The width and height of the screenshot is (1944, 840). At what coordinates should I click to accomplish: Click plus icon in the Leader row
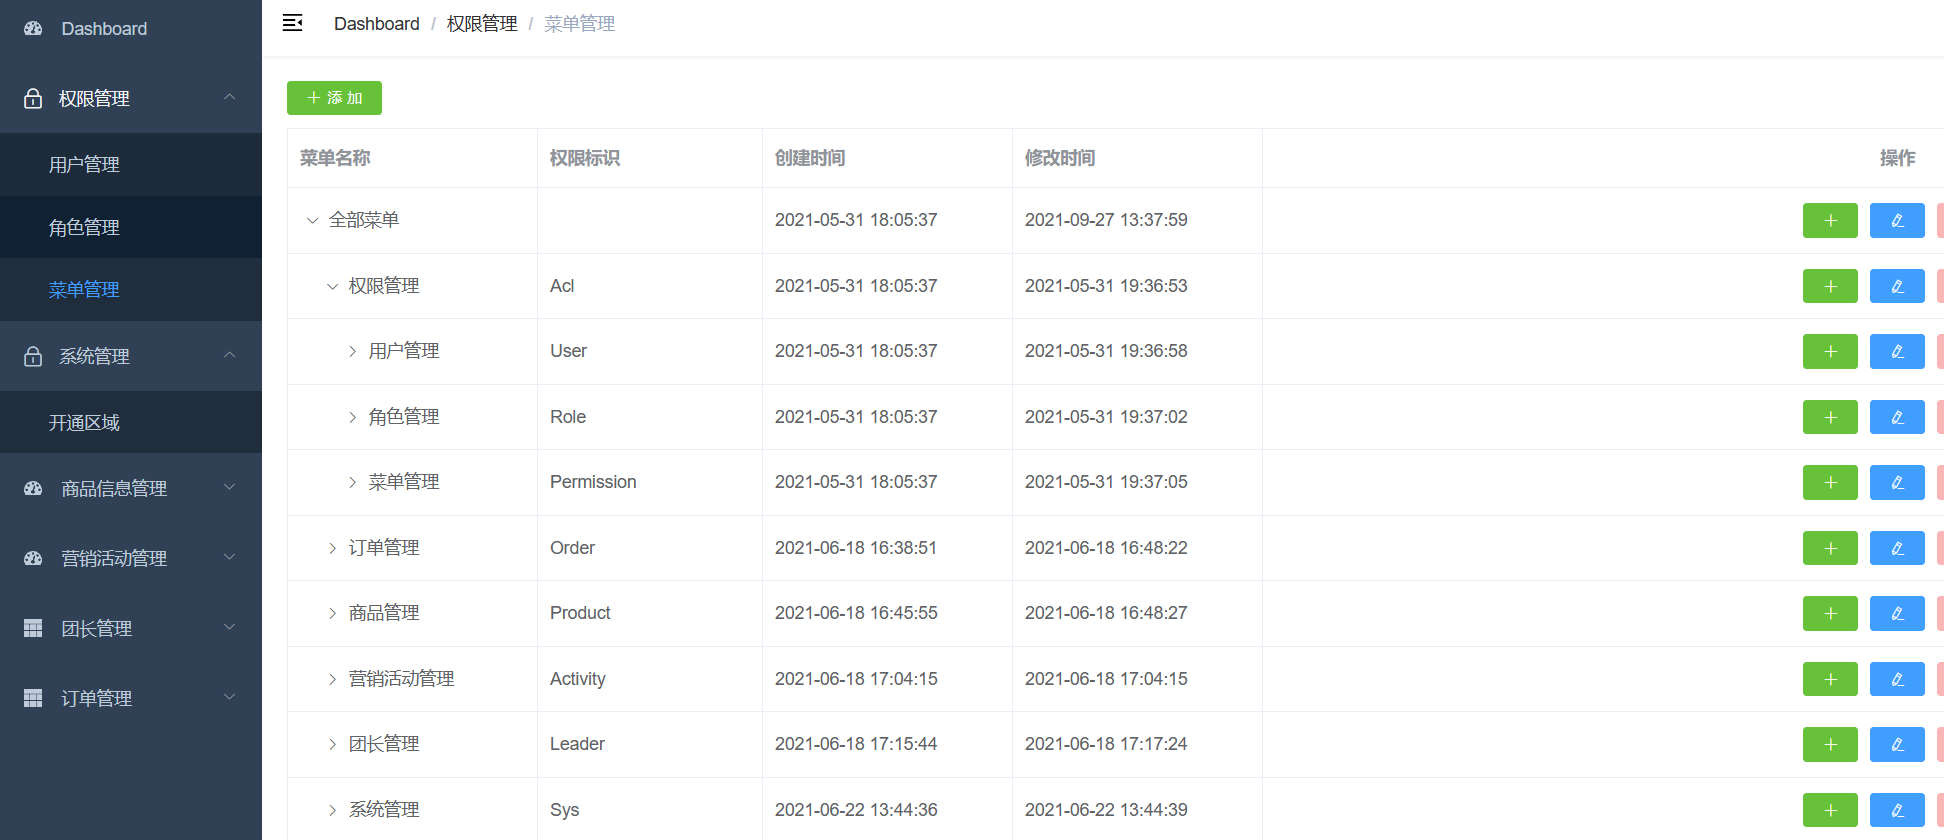1829,744
